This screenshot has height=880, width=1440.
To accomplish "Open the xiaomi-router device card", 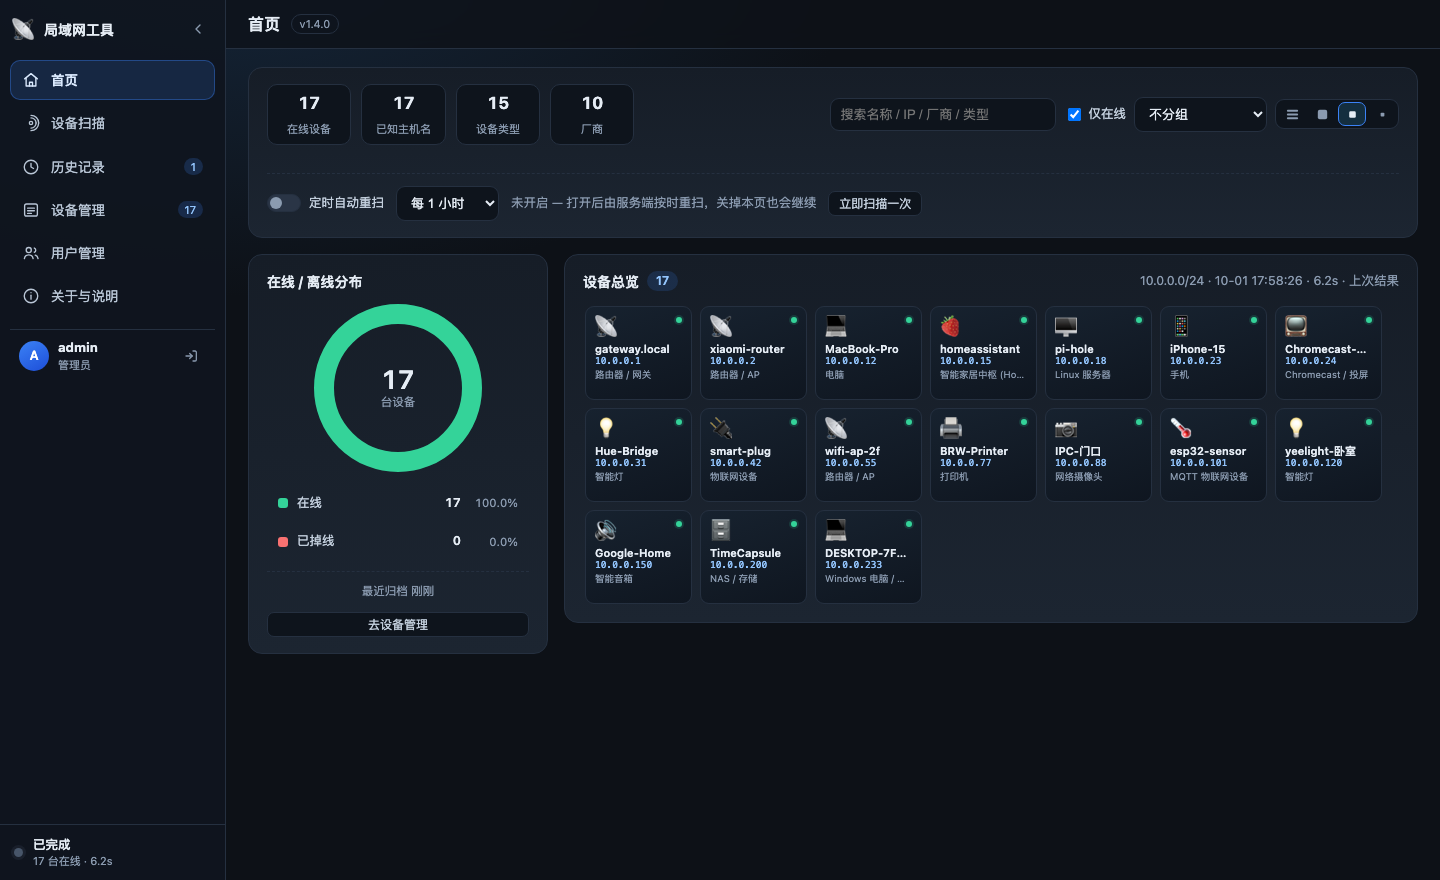I will [753, 353].
